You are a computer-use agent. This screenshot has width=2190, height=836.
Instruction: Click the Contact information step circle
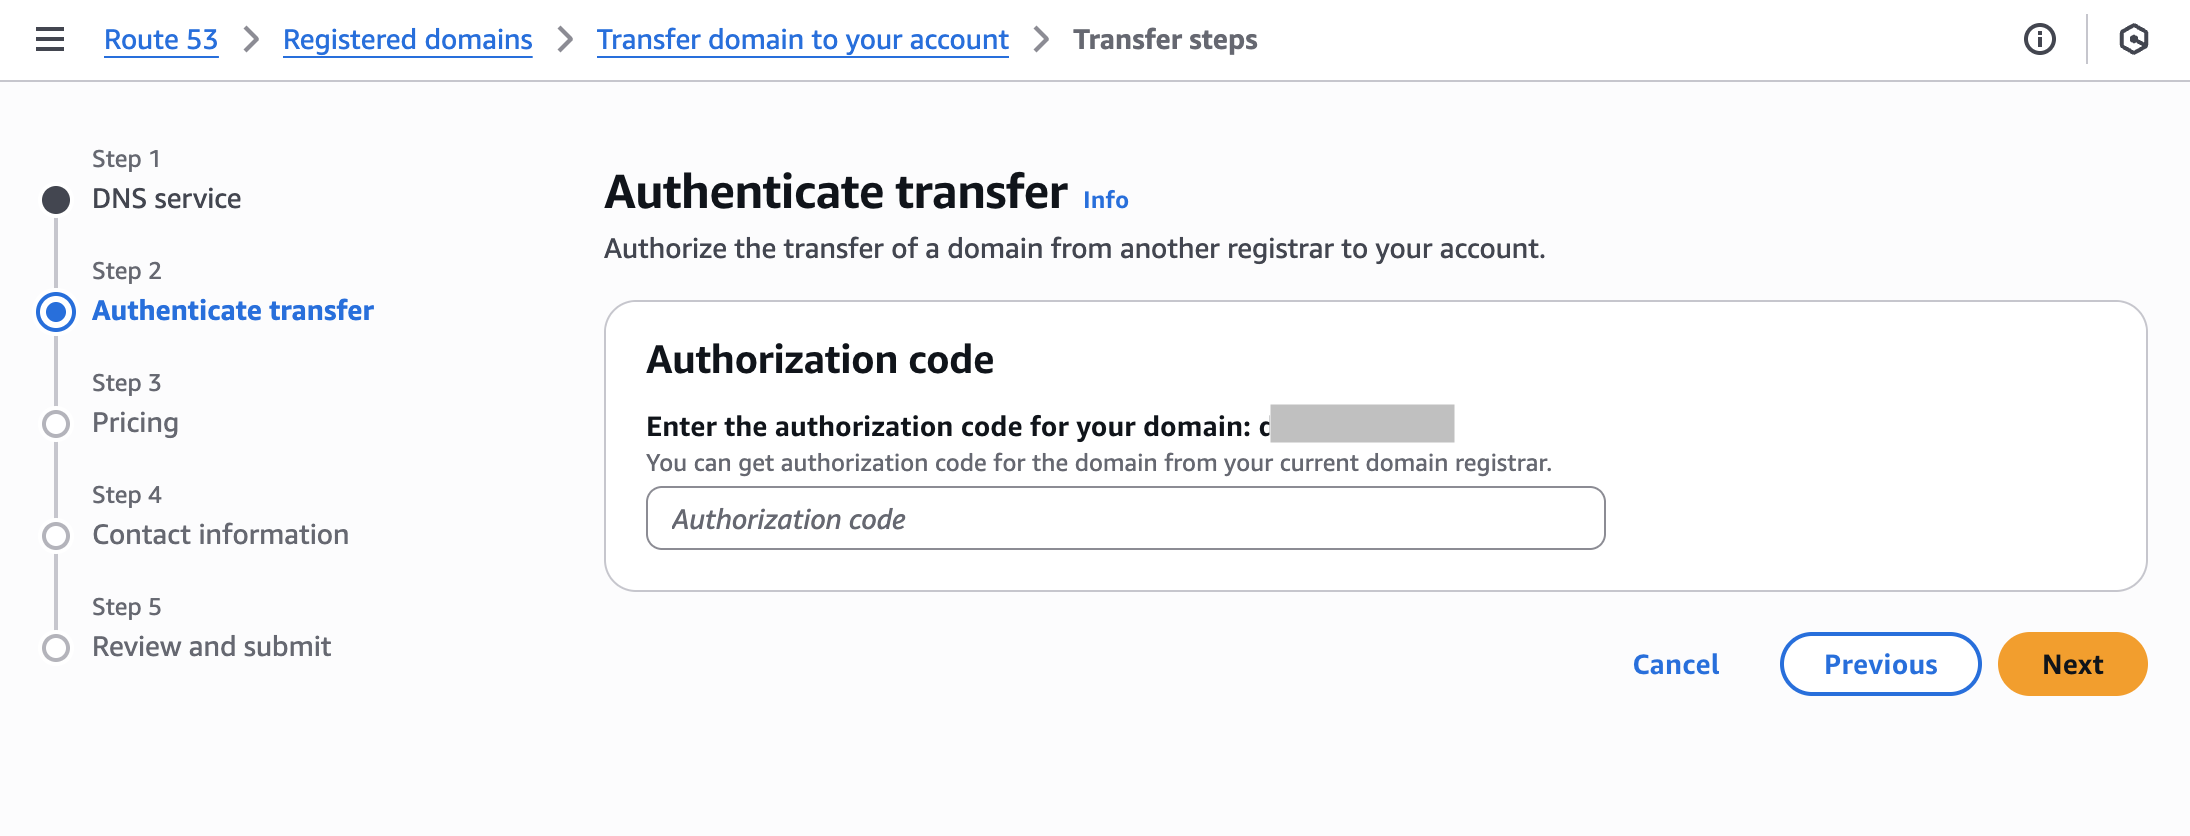tap(56, 536)
